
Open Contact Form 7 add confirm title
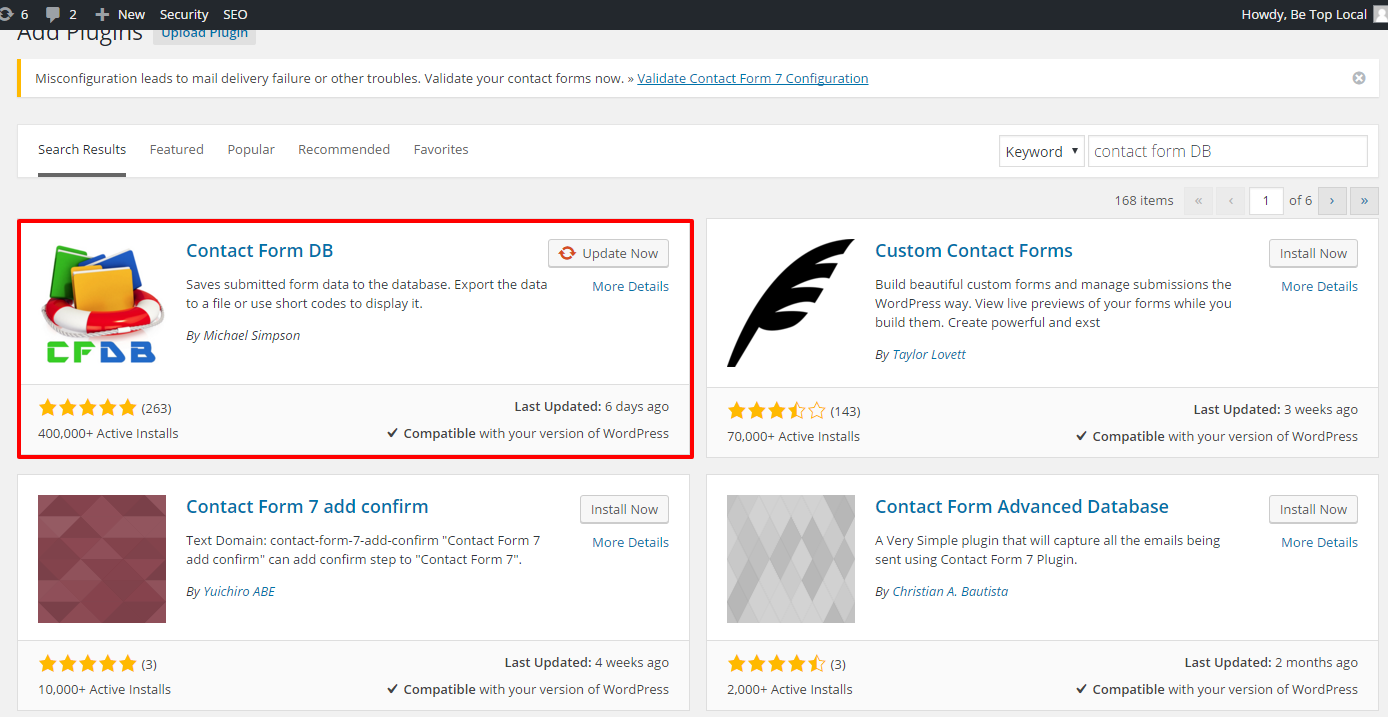point(307,507)
